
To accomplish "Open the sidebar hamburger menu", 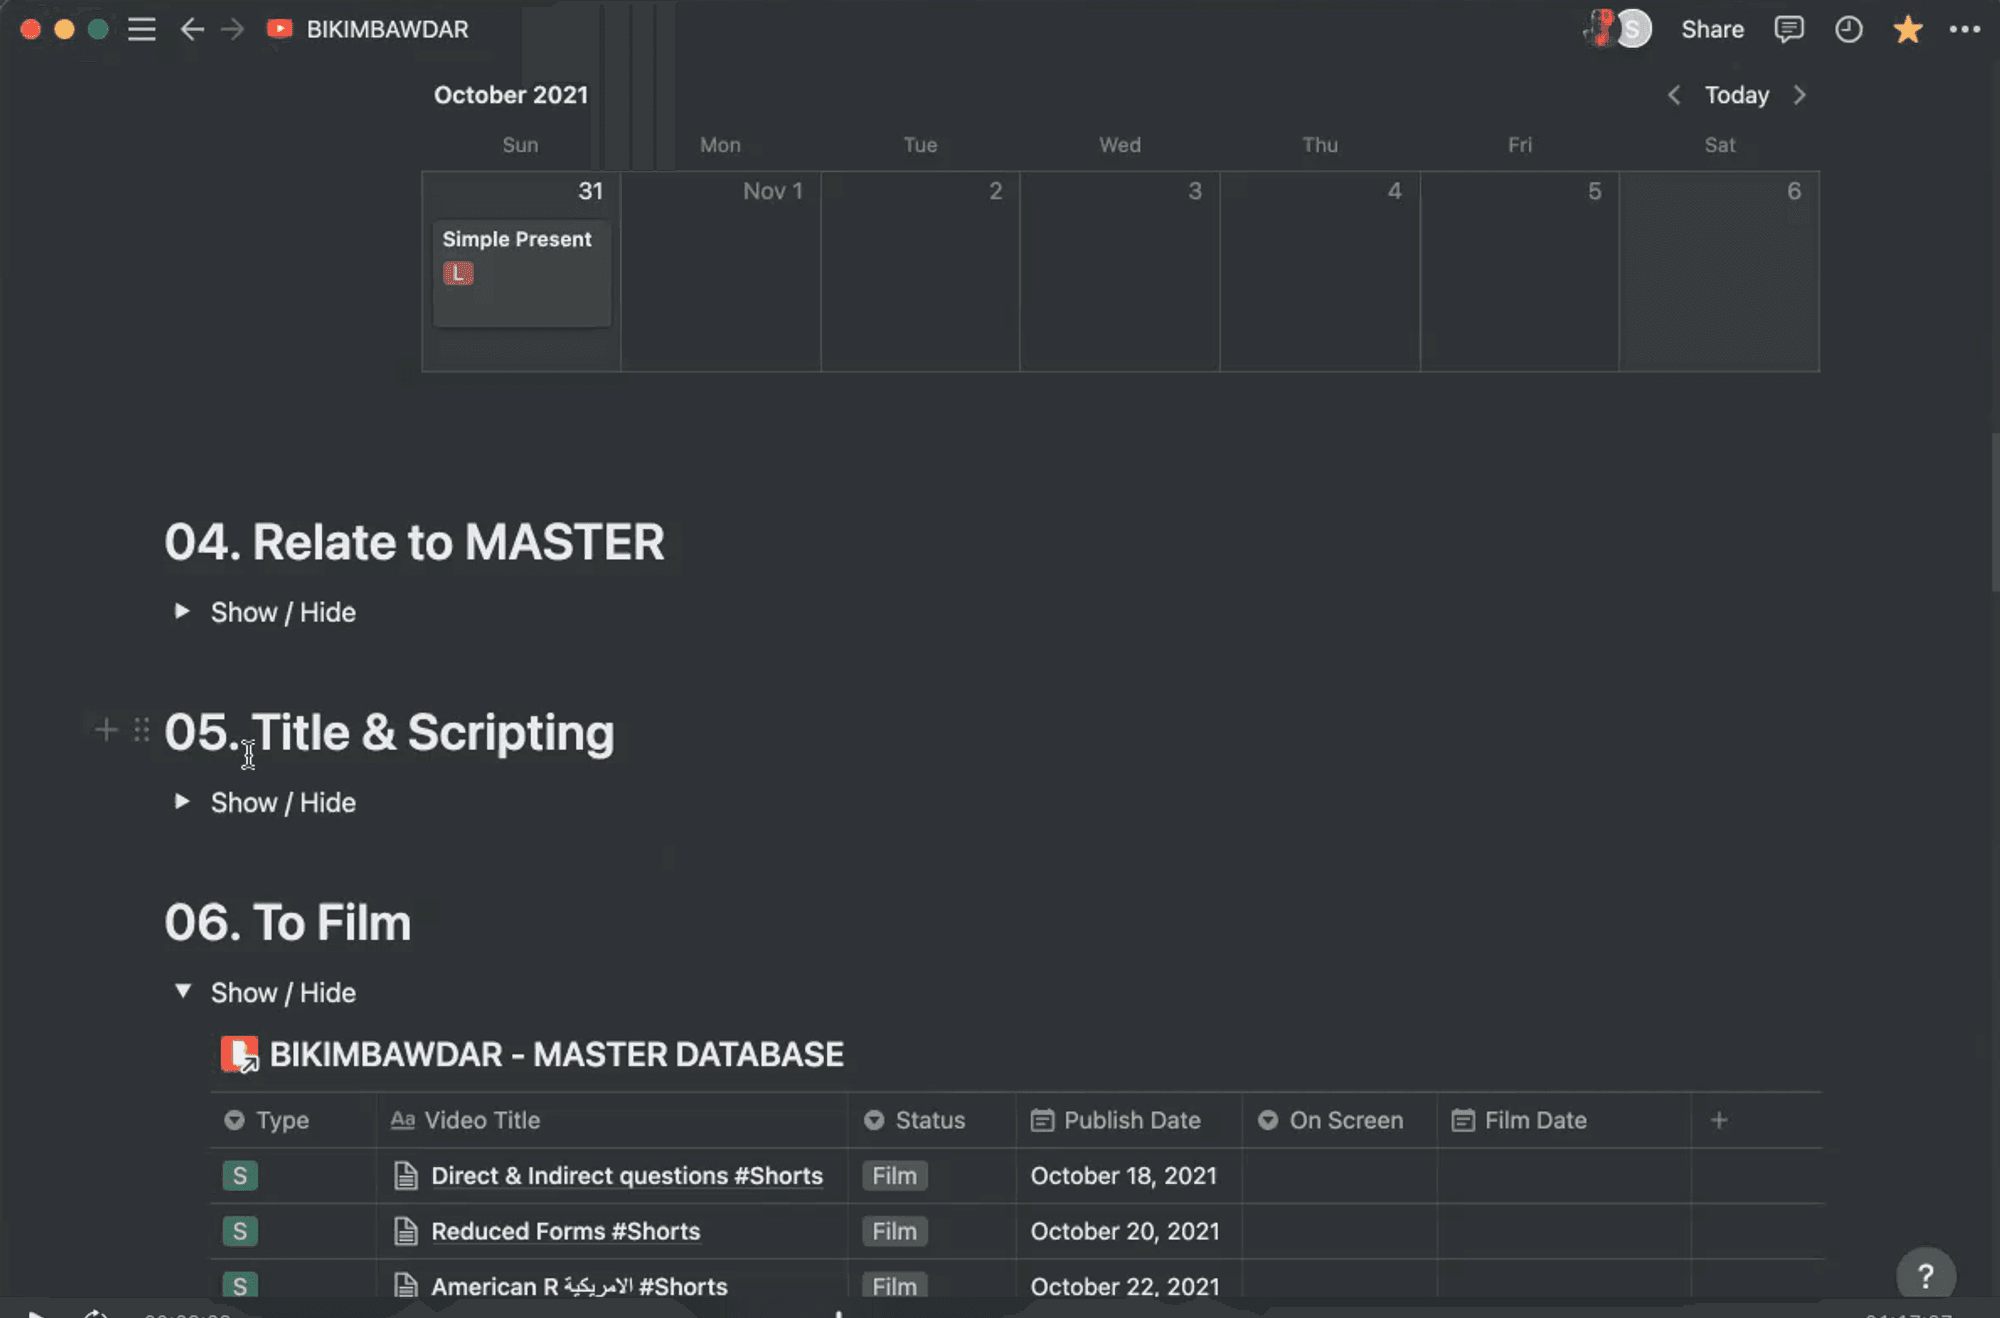I will (142, 29).
